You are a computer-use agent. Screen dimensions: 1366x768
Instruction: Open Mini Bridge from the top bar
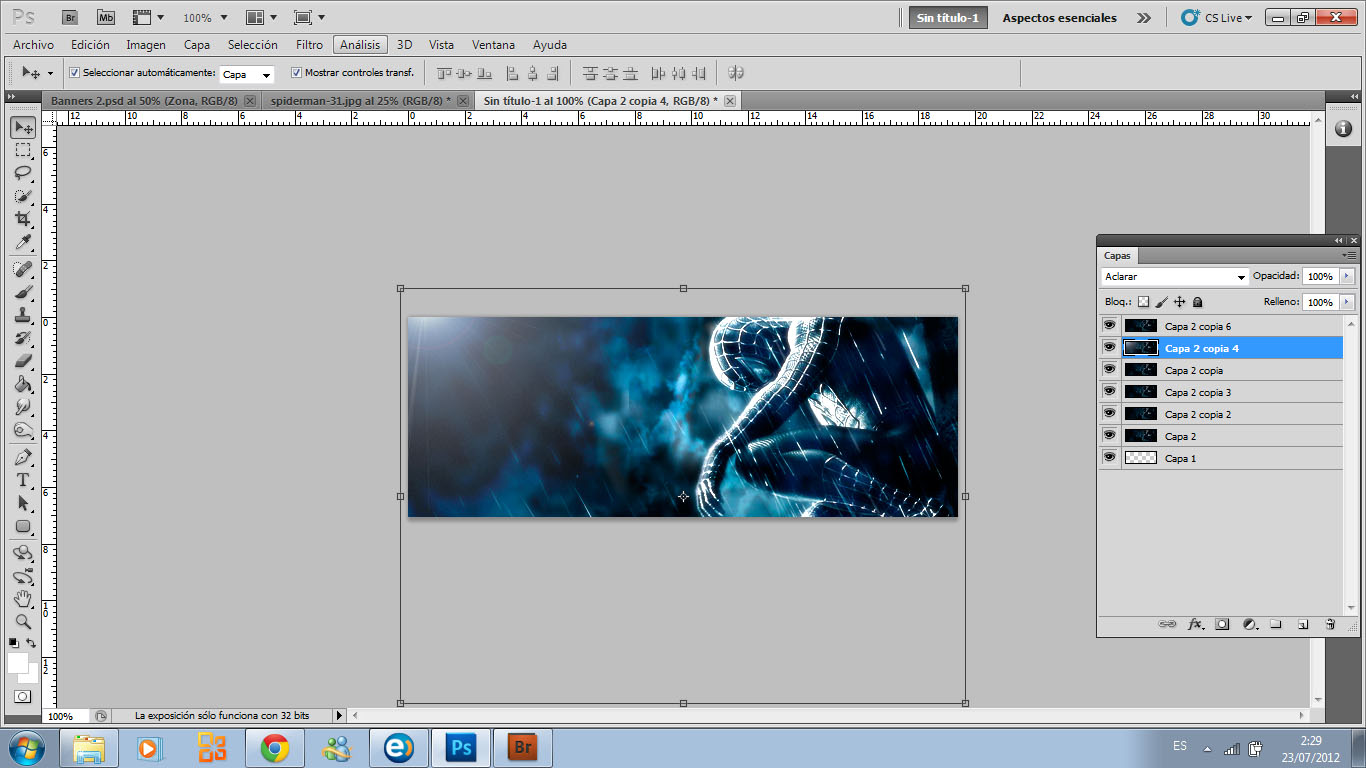click(105, 17)
